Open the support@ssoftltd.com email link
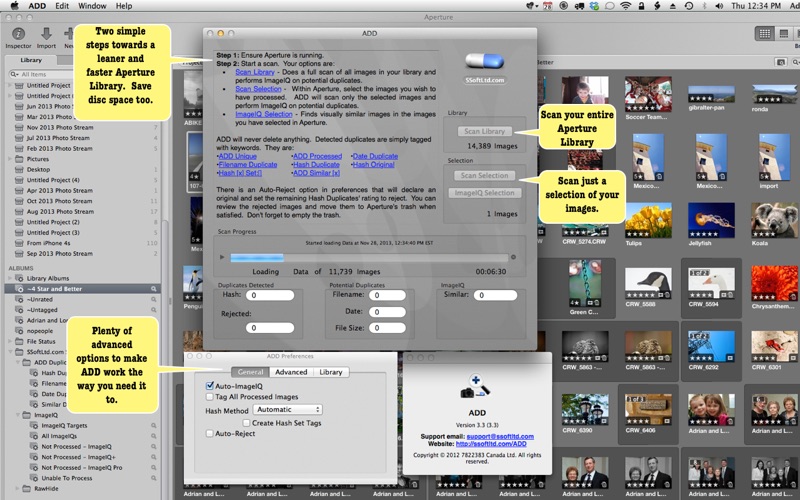800x500 pixels. point(500,436)
